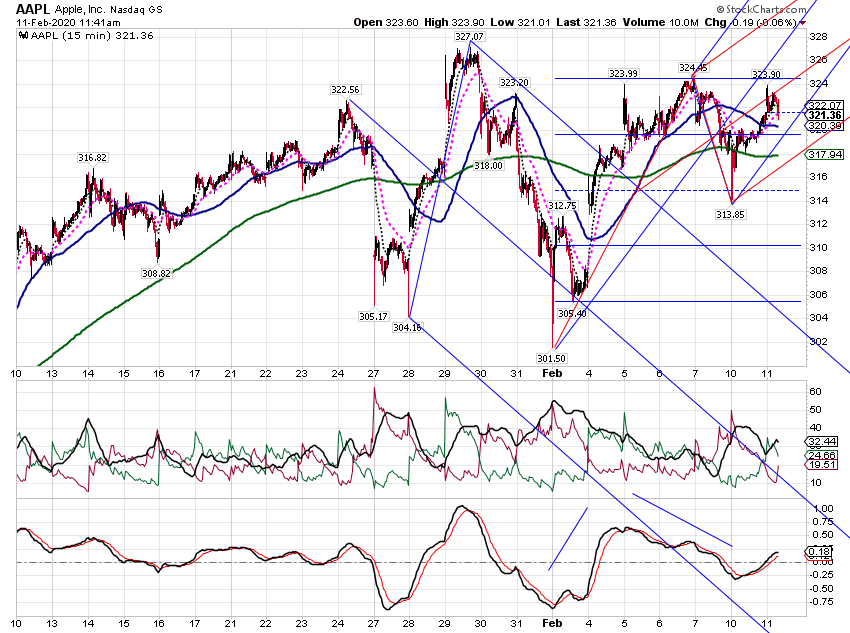Select the Volume 10.0M header value
The image size is (850, 633).
click(x=660, y=22)
